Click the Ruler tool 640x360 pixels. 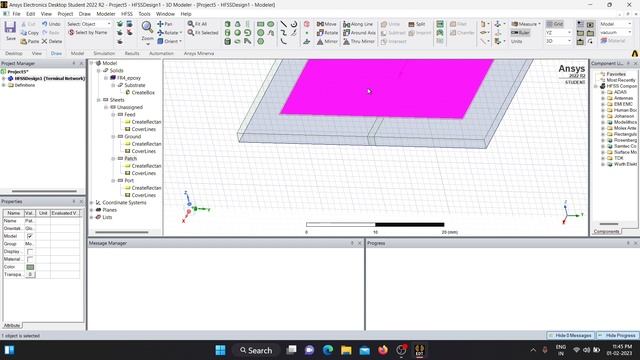[520, 33]
